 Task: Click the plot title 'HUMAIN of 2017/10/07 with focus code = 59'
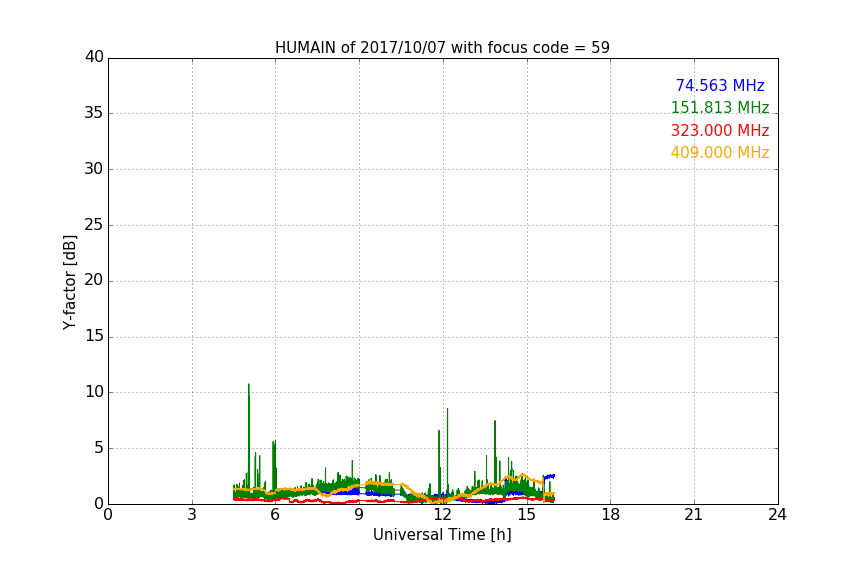pyautogui.click(x=442, y=48)
